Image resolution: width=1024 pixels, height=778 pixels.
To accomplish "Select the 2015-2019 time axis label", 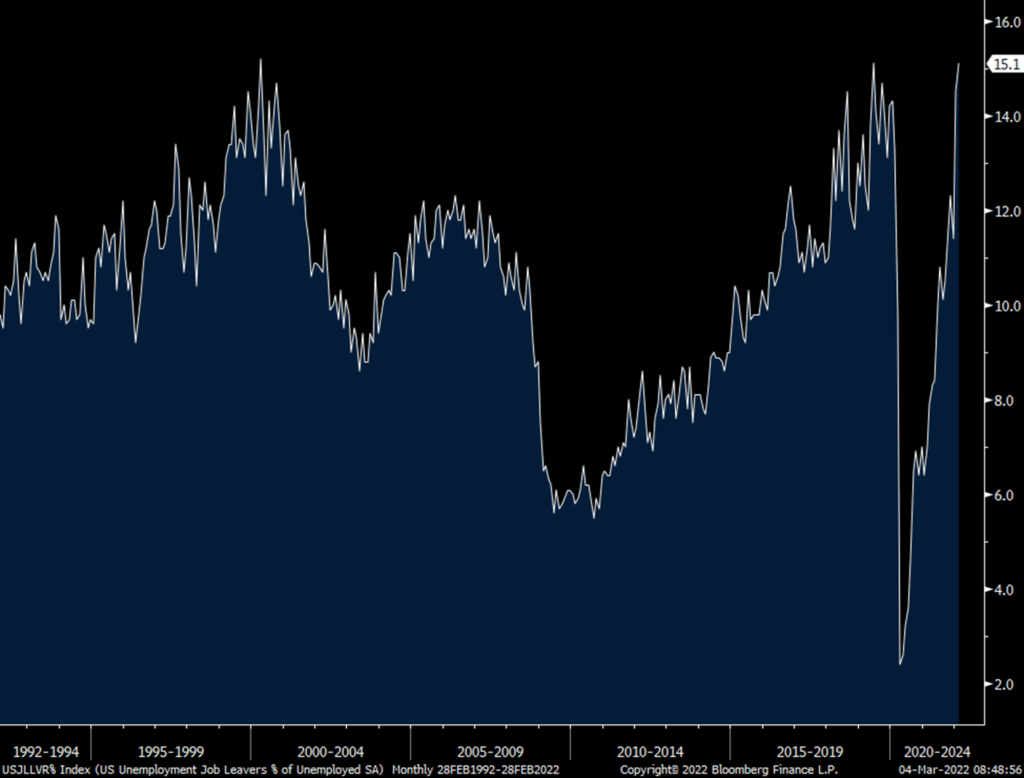I will click(810, 752).
